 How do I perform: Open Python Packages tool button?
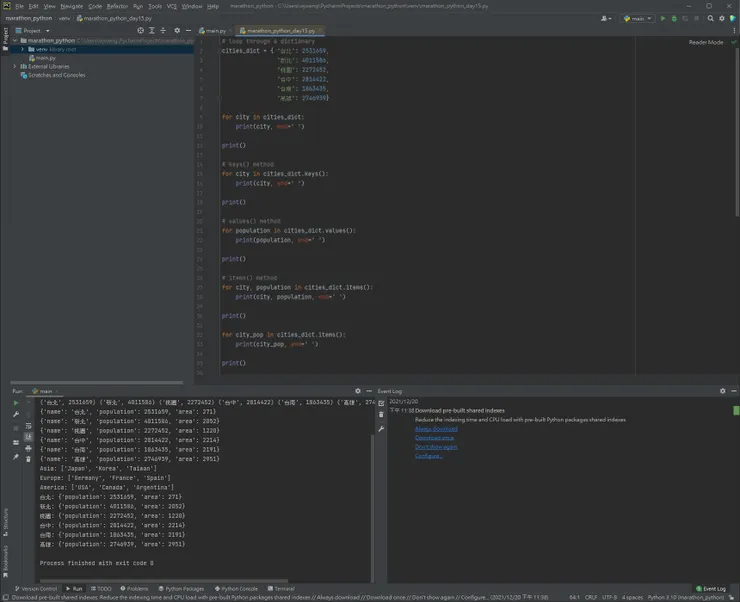pyautogui.click(x=181, y=589)
